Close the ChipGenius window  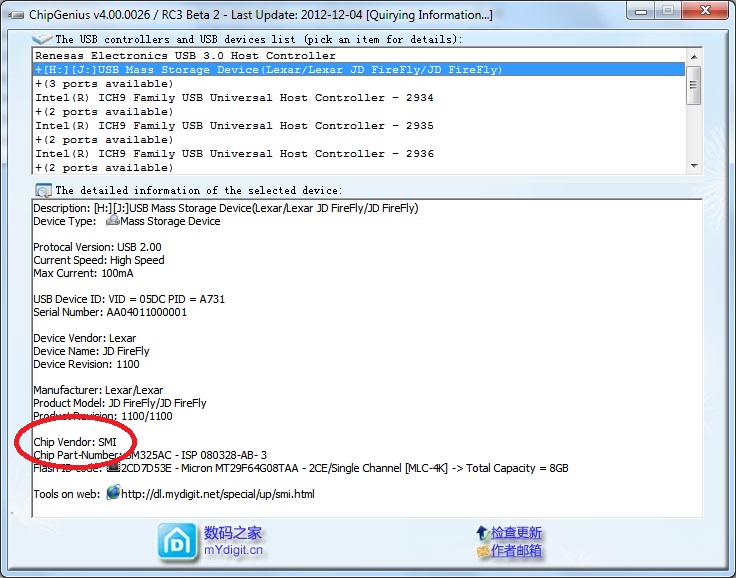(705, 11)
